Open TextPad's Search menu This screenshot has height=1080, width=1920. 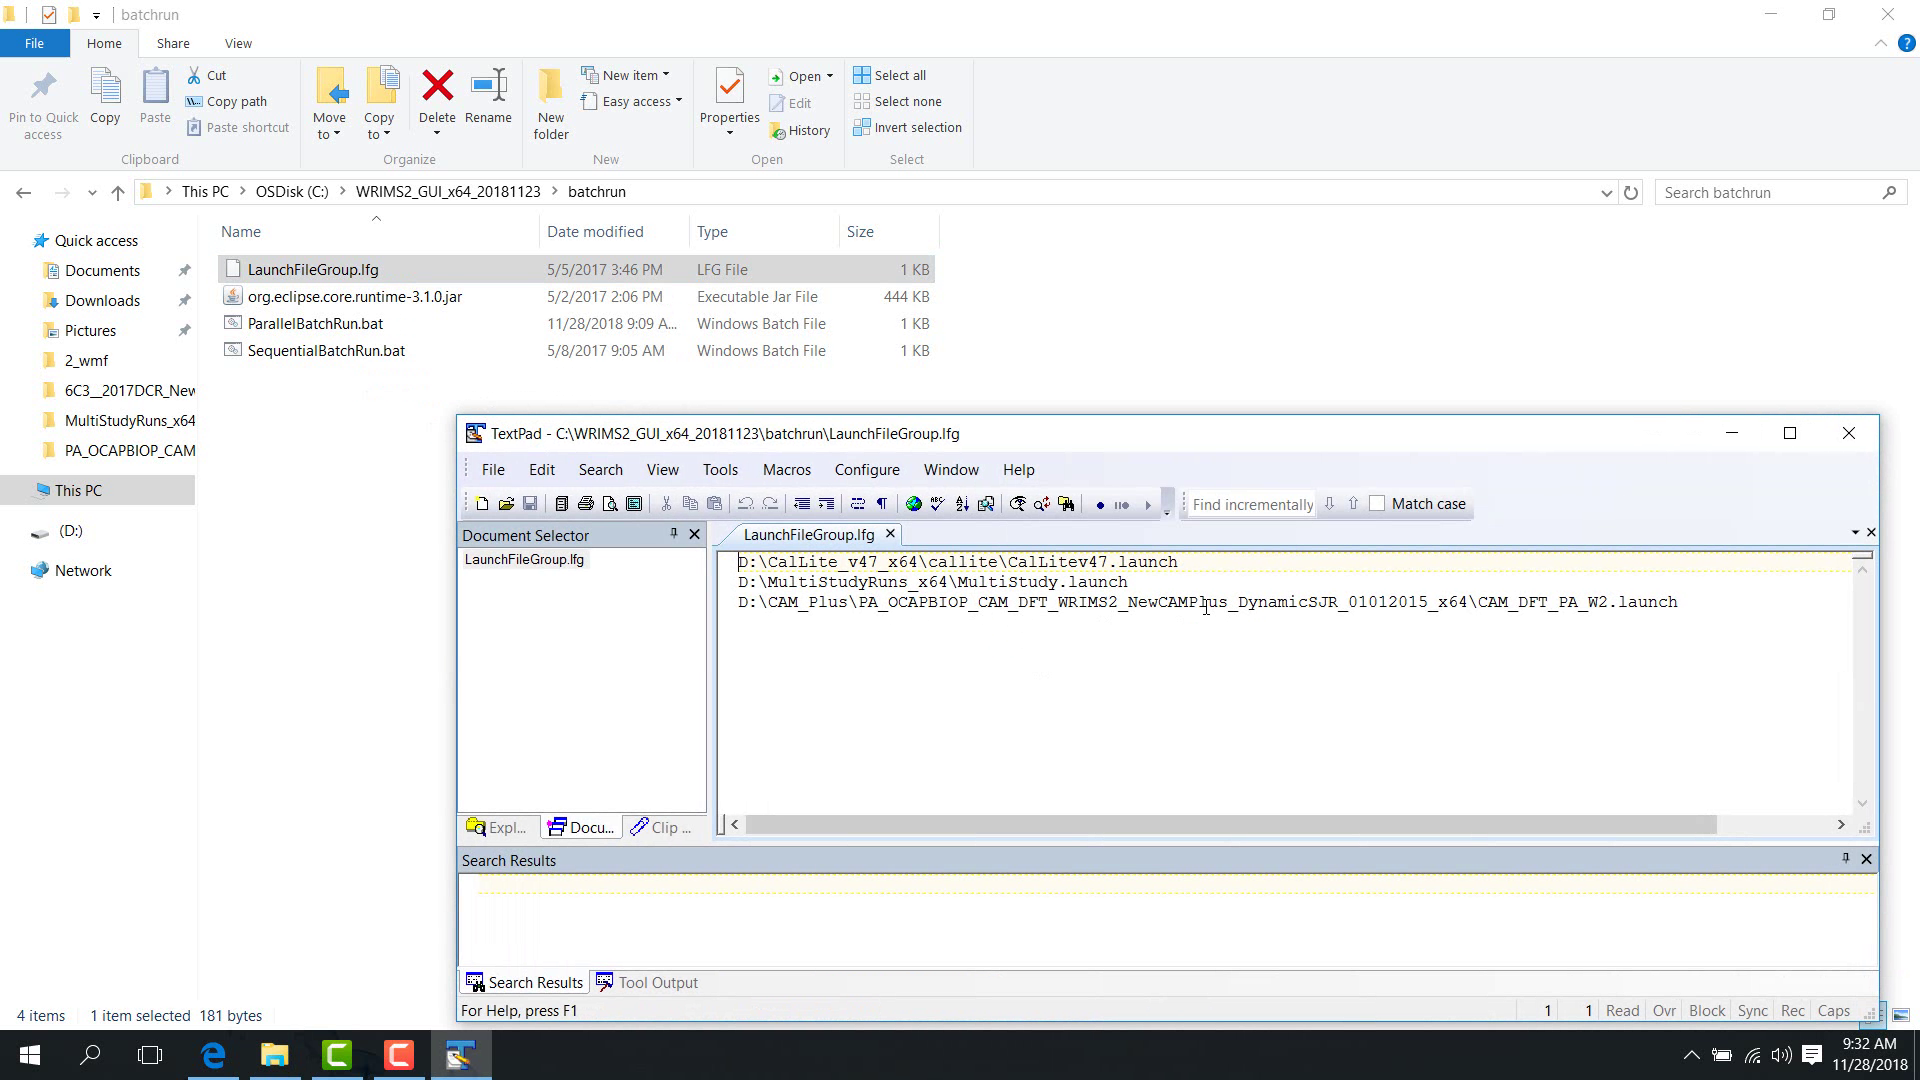click(x=600, y=470)
